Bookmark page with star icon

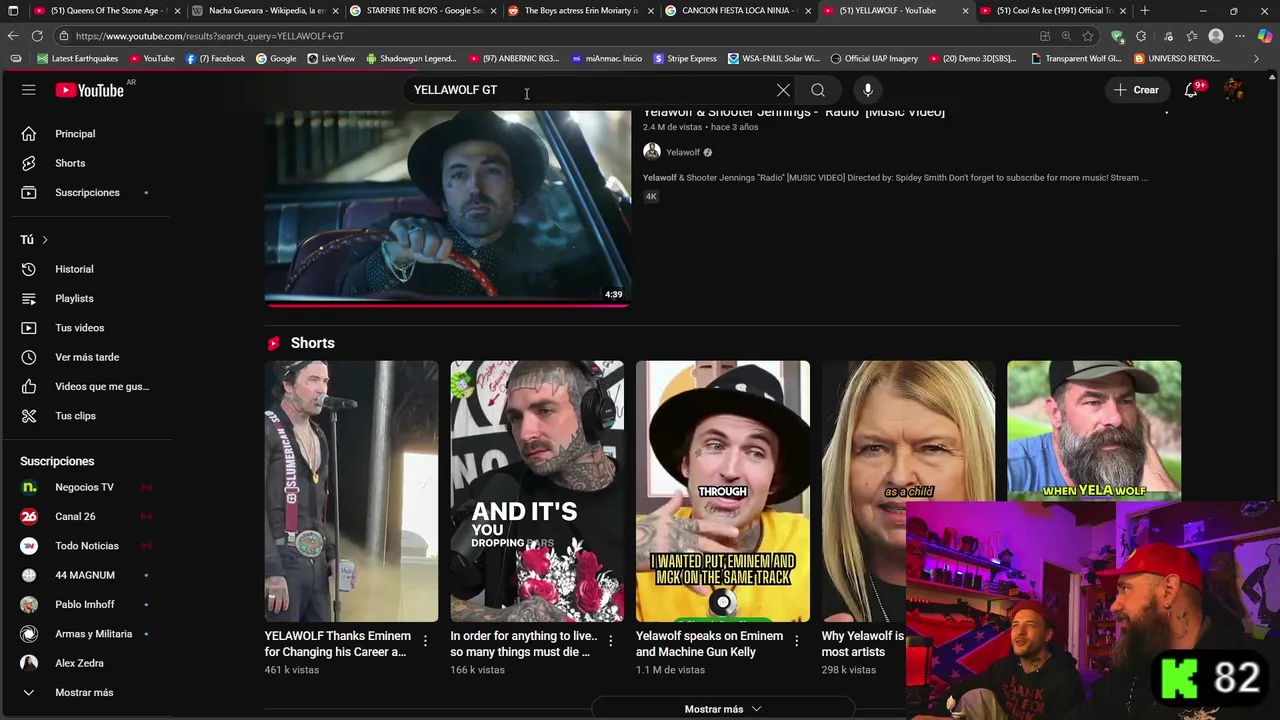pos(1088,36)
